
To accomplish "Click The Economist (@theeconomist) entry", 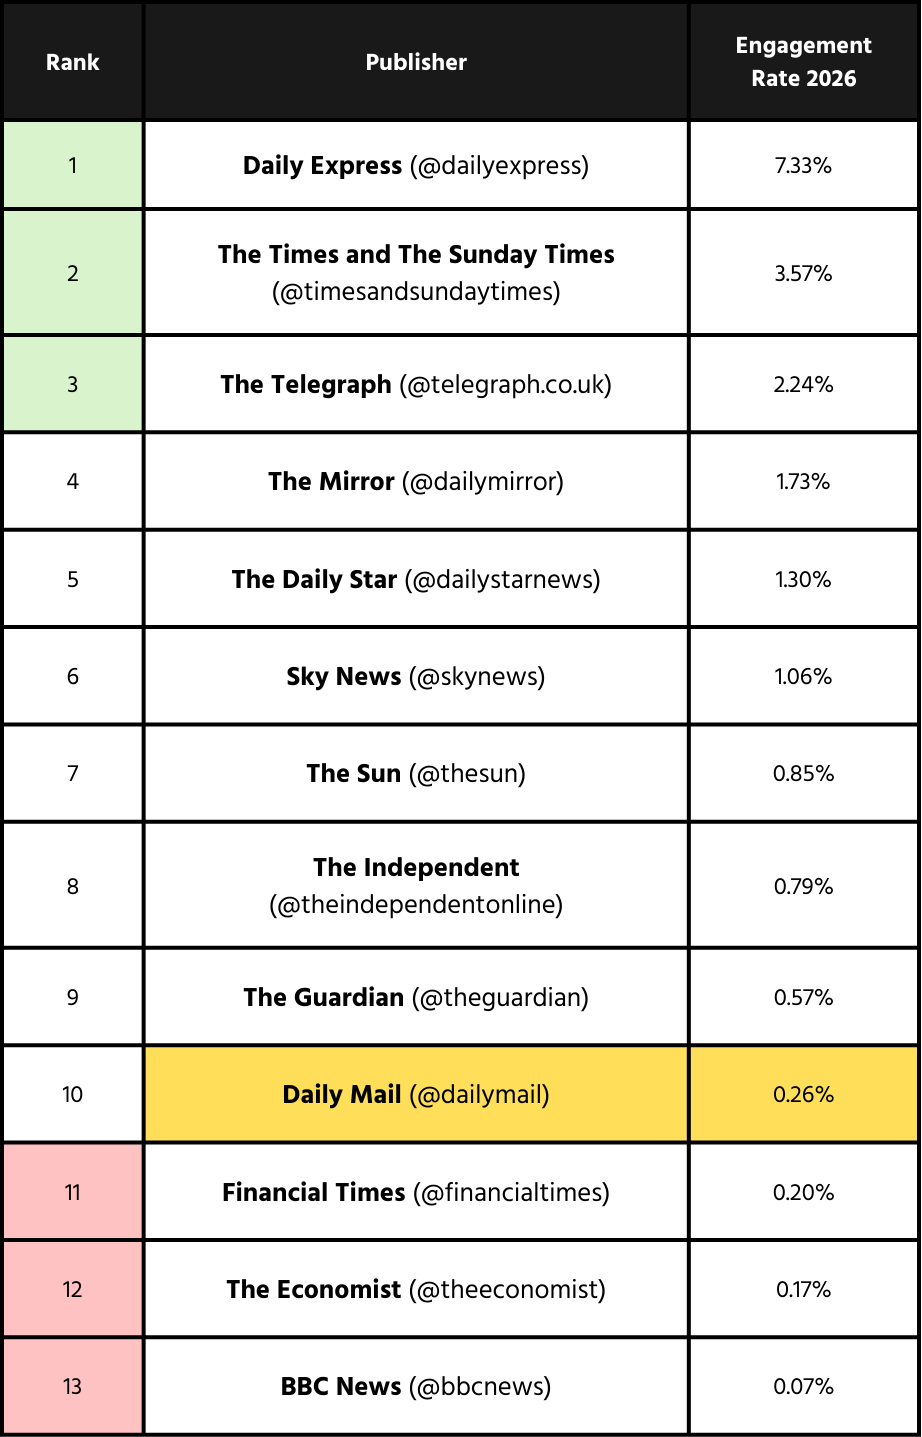I will tap(416, 1289).
